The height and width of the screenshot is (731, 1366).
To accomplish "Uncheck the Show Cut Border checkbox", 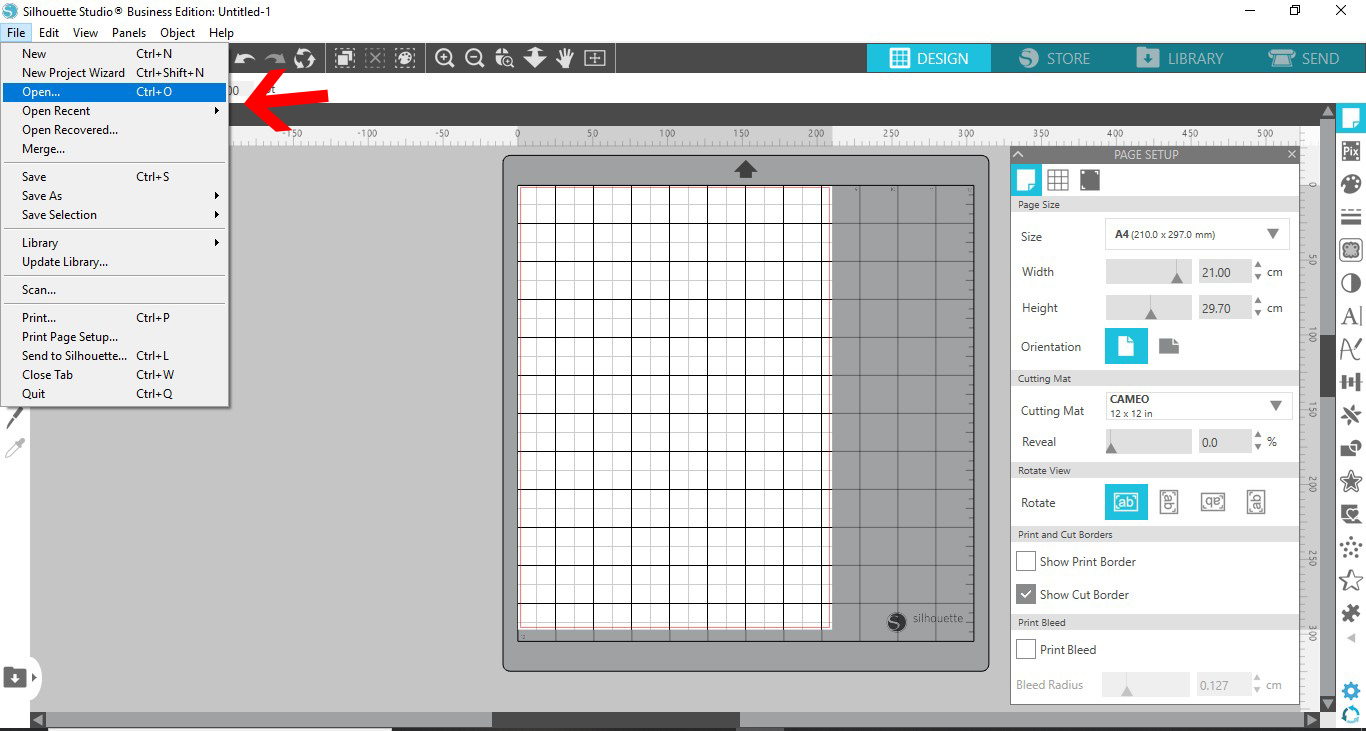I will point(1026,594).
